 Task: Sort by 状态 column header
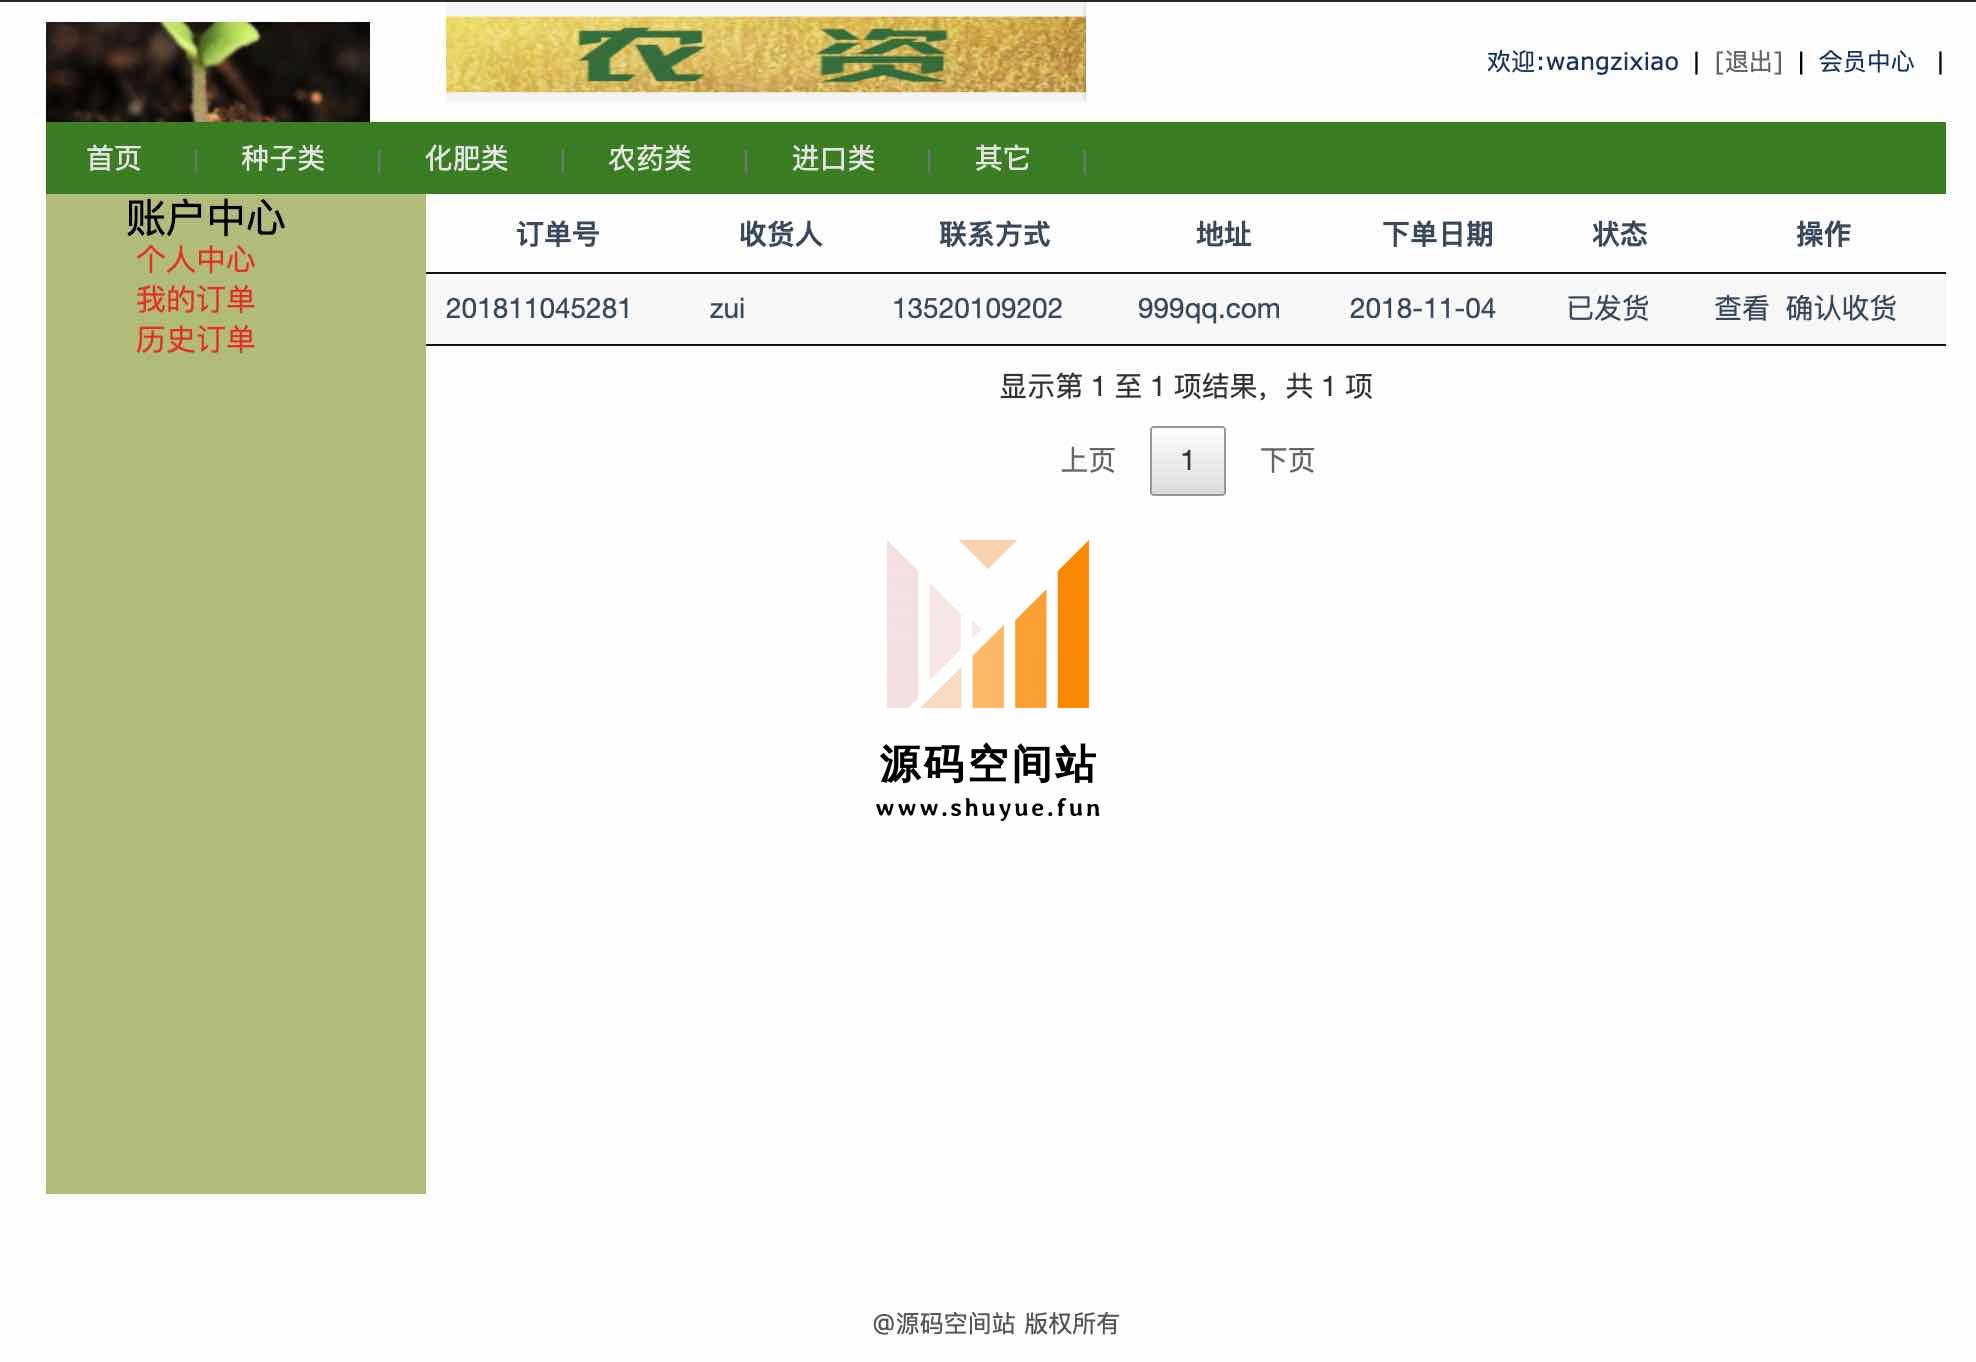tap(1620, 234)
